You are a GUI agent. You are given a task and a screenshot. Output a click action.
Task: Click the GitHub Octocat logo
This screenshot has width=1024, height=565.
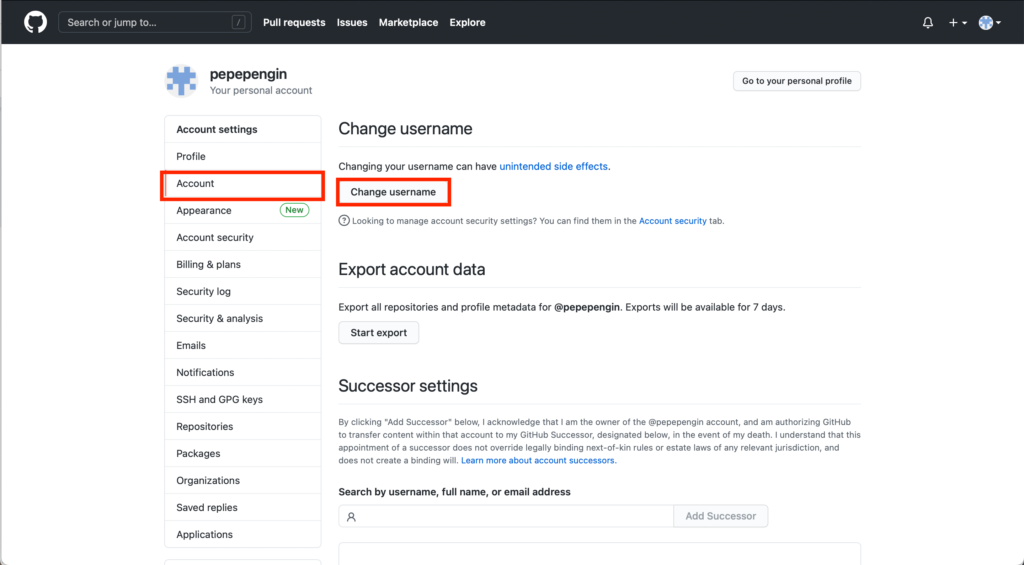pos(35,22)
